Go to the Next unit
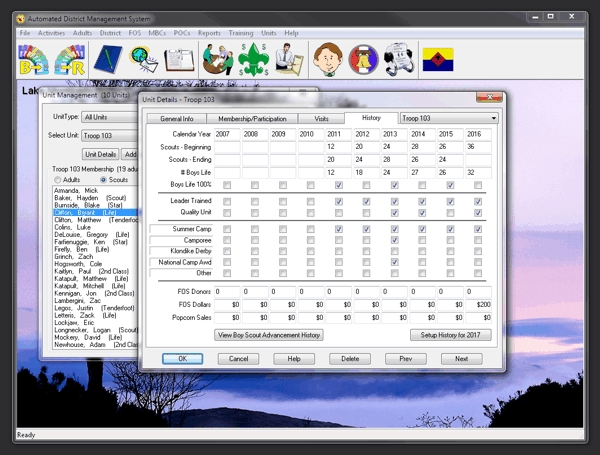The image size is (600, 455). coord(461,359)
